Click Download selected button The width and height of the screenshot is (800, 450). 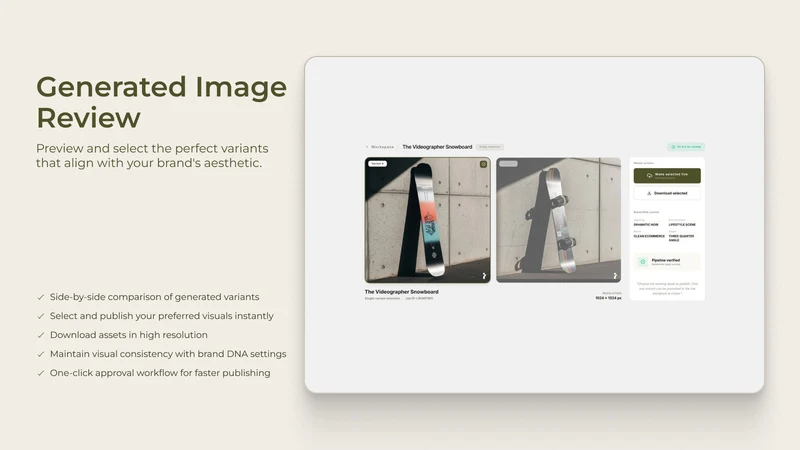[667, 193]
